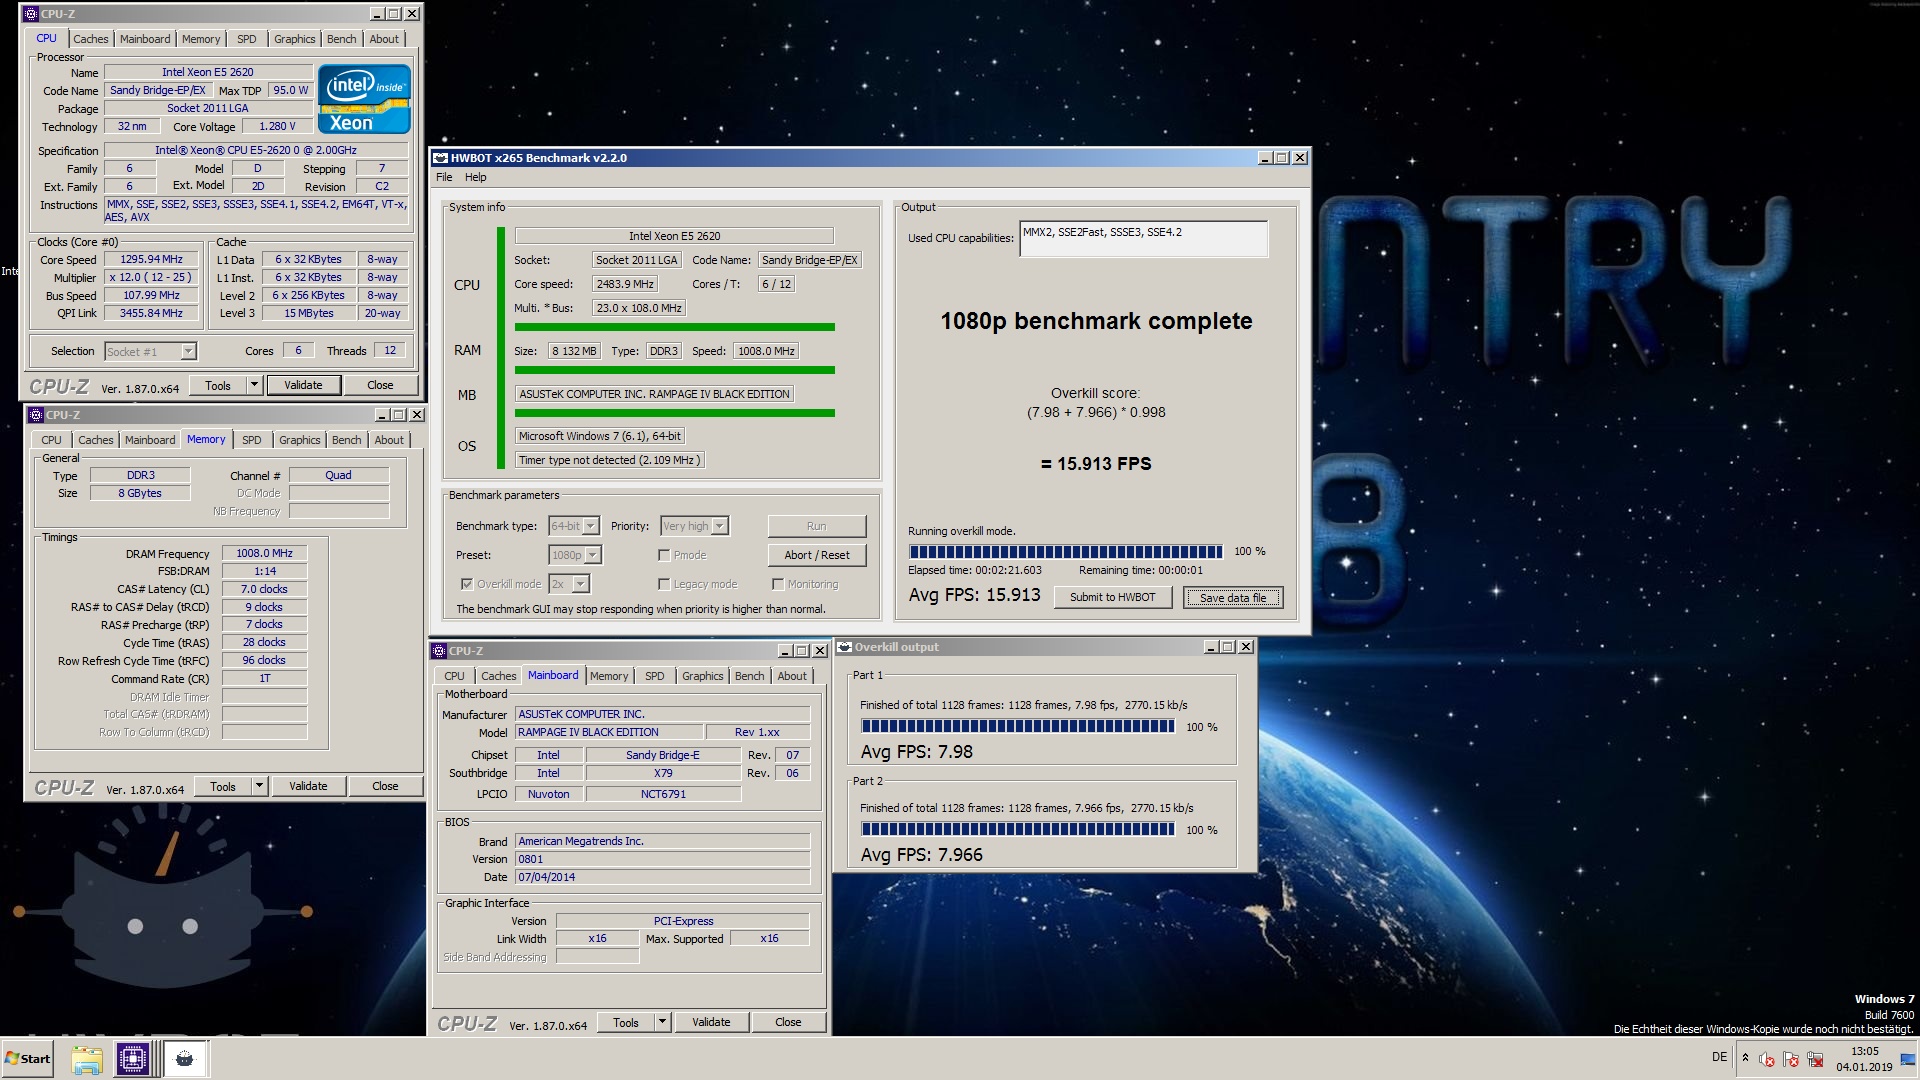Open About tab in CPU-Z Mainboard window
Image resolution: width=1920 pixels, height=1080 pixels.
click(x=792, y=676)
